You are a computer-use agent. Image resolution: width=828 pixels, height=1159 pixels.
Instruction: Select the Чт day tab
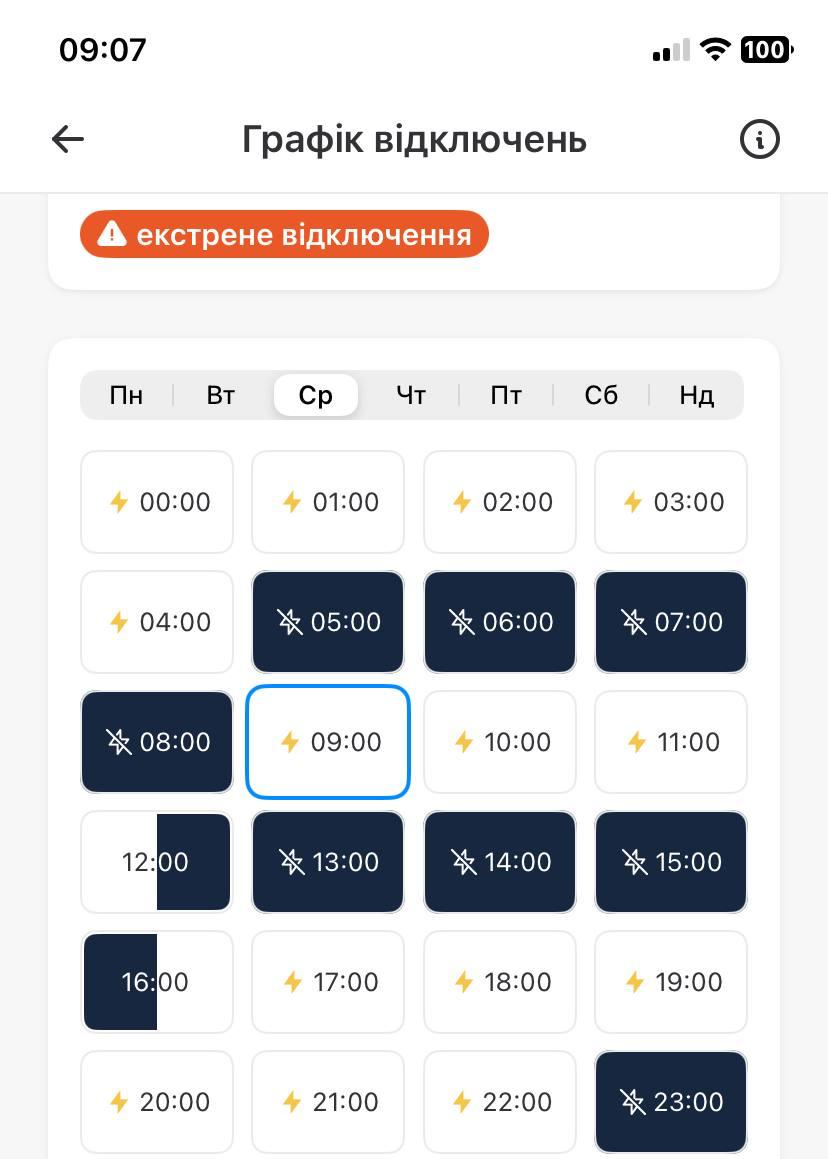pos(411,395)
